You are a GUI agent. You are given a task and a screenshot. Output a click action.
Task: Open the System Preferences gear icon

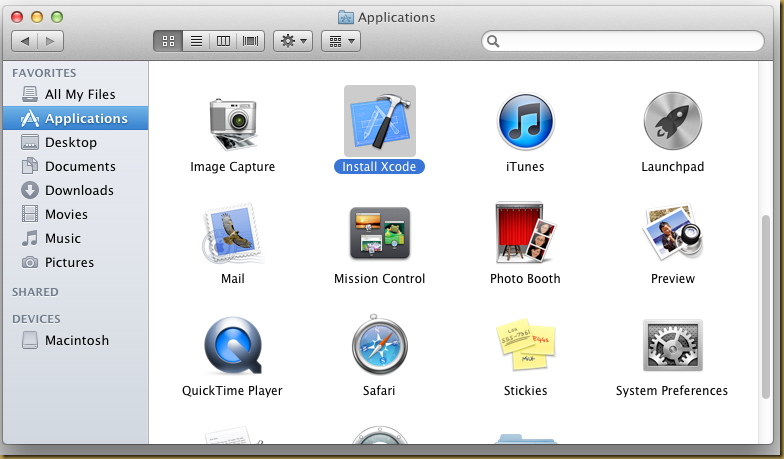click(672, 347)
